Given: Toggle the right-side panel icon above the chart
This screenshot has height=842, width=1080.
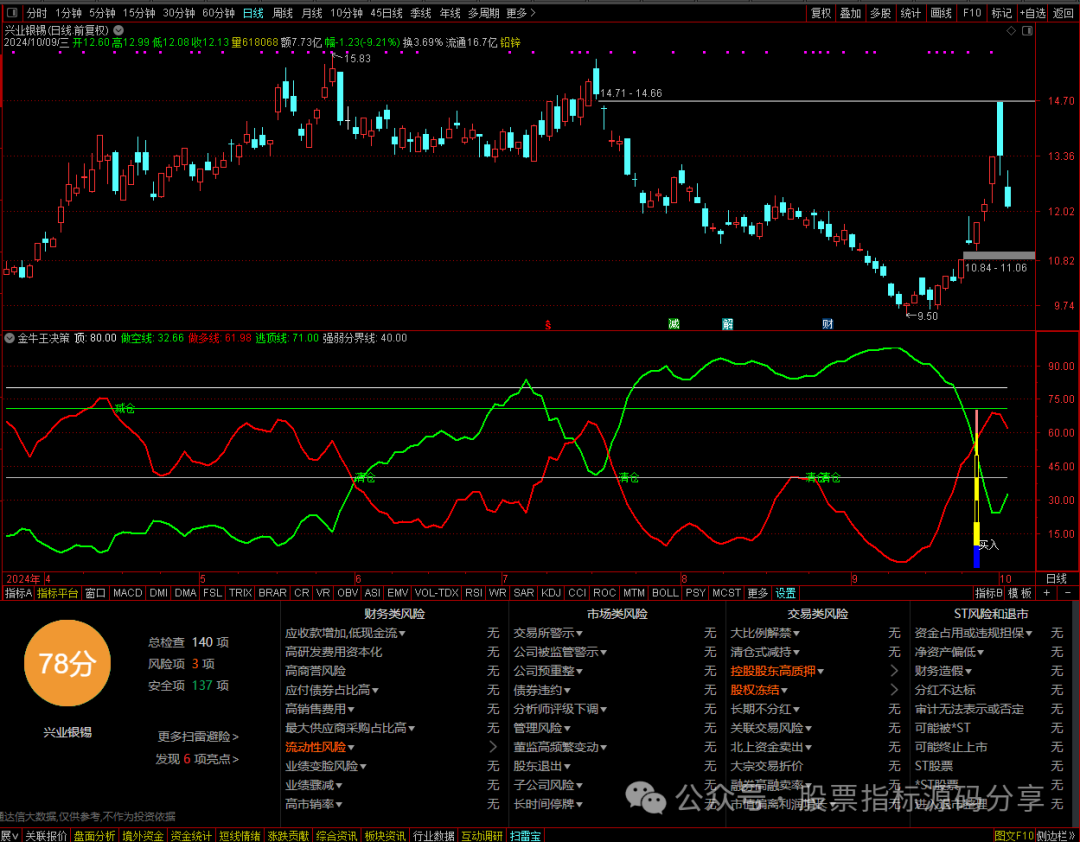Looking at the screenshot, I should point(1028,31).
